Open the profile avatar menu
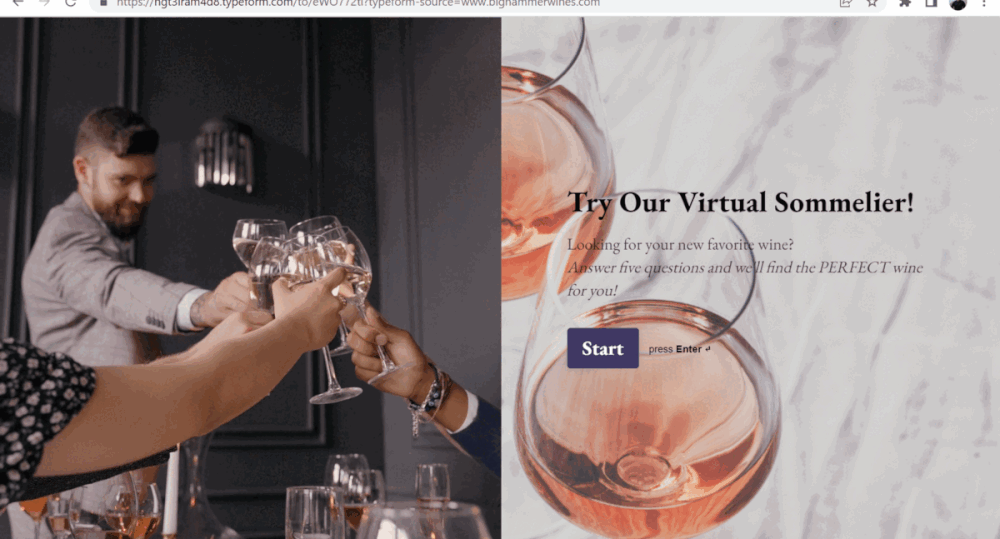This screenshot has height=539, width=1000. [x=957, y=3]
